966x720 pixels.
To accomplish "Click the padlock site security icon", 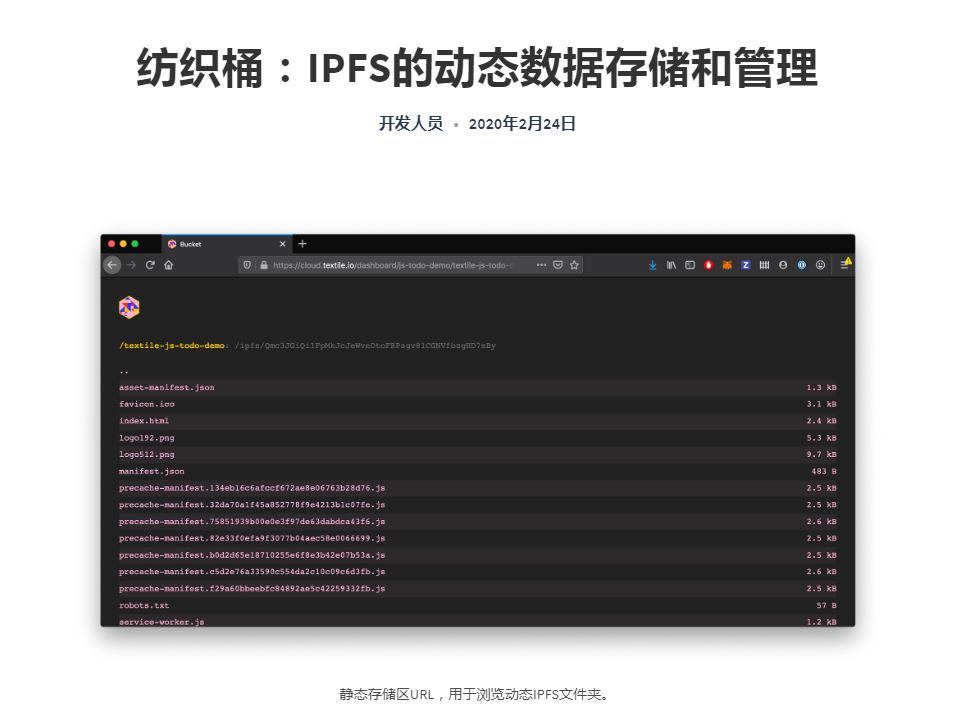I will [264, 265].
